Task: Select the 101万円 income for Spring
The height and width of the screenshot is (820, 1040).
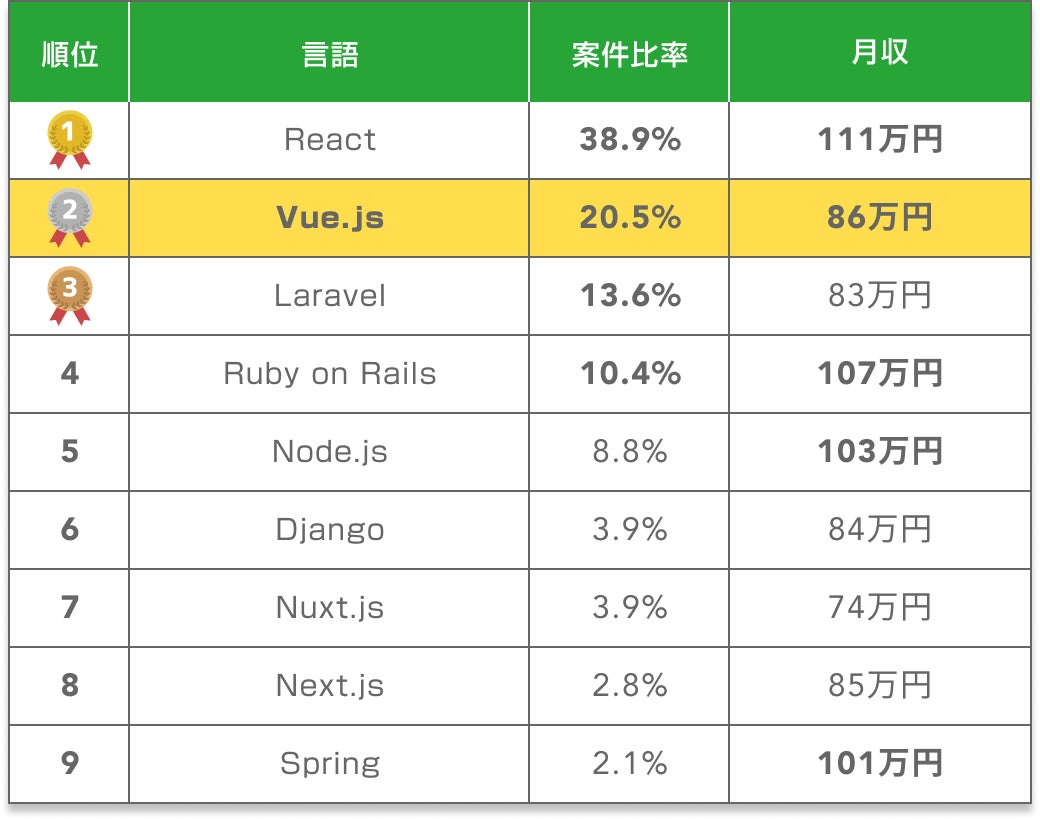Action: (880, 764)
